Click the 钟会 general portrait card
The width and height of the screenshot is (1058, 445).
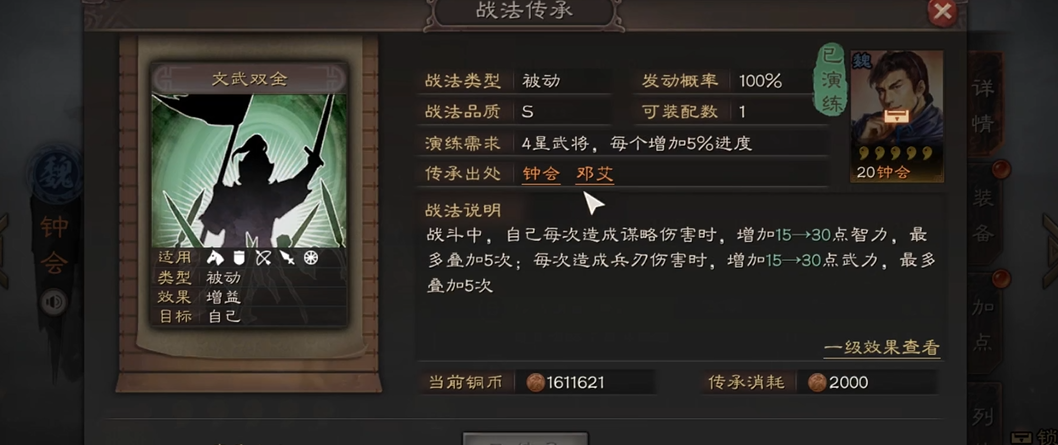point(897,116)
